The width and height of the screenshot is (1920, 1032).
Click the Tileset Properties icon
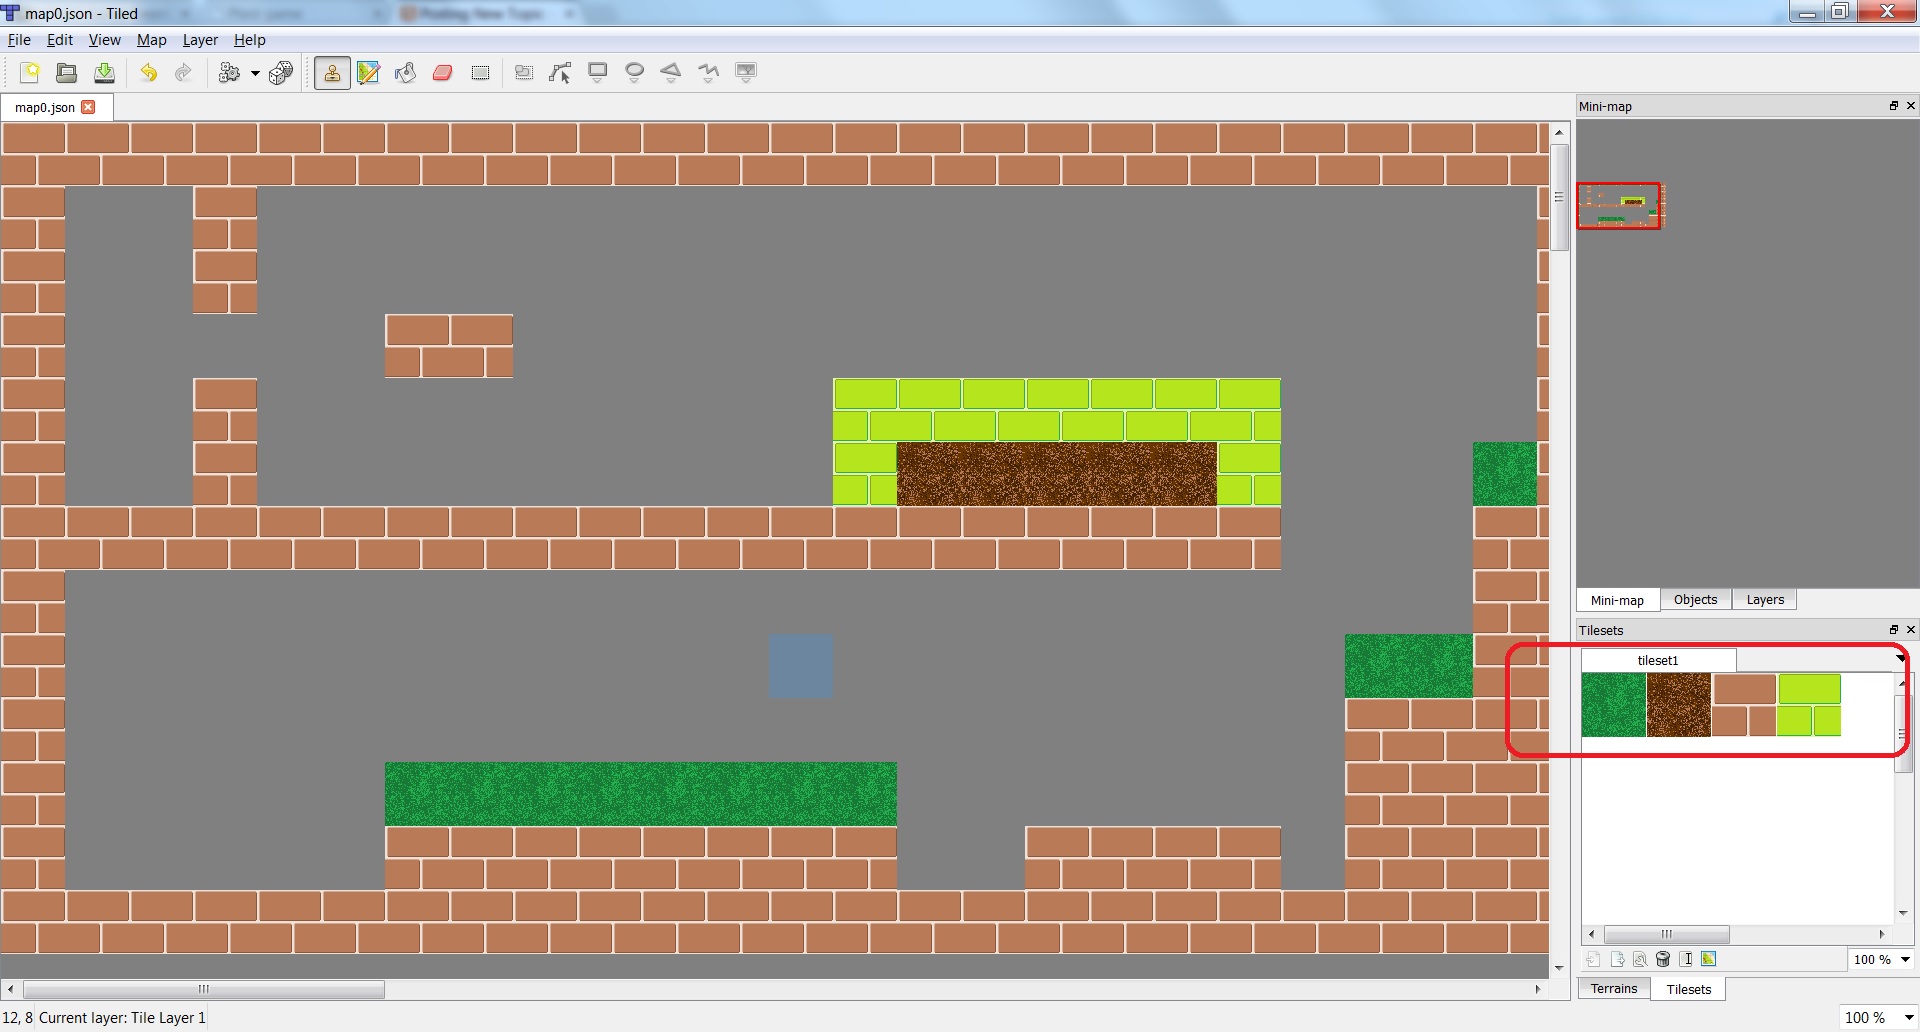click(1640, 960)
